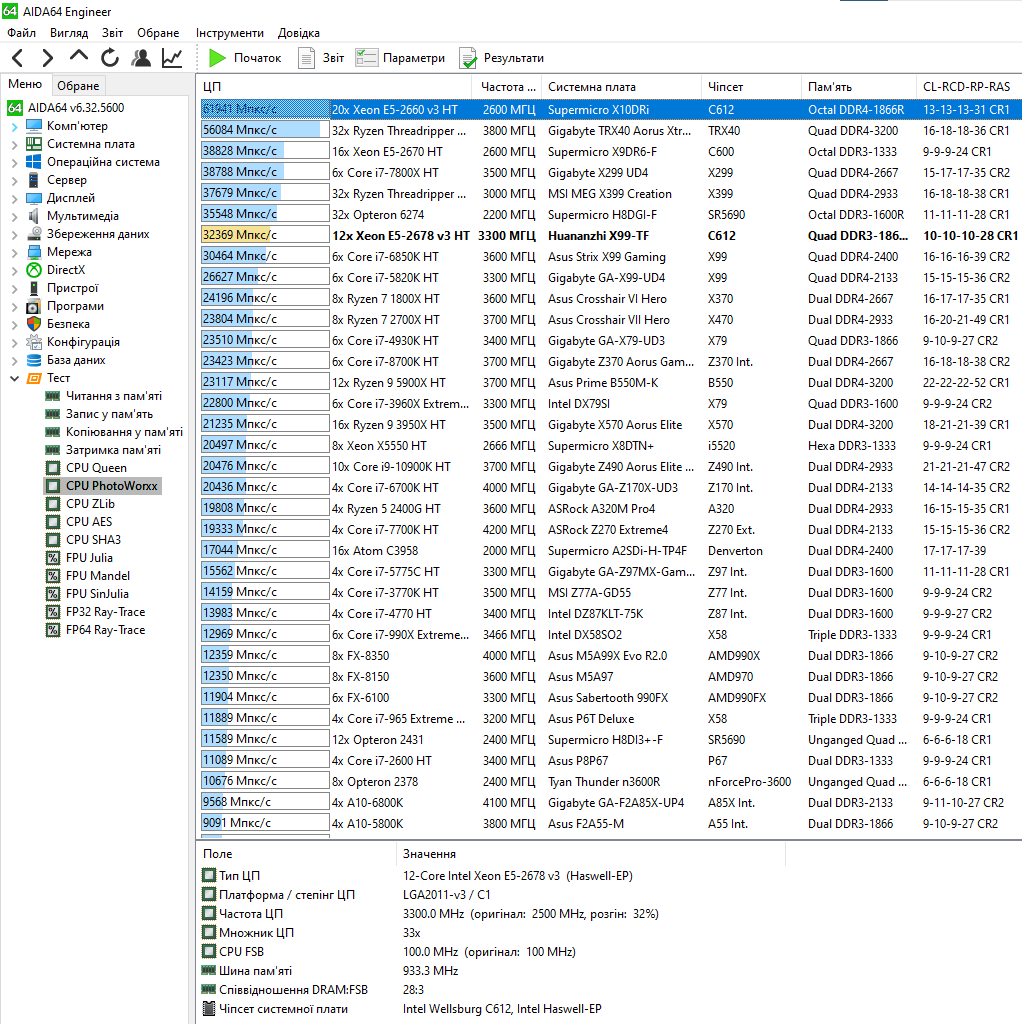The image size is (1022, 1024).
Task: Open the CPU ZLib benchmark
Action: [80, 504]
